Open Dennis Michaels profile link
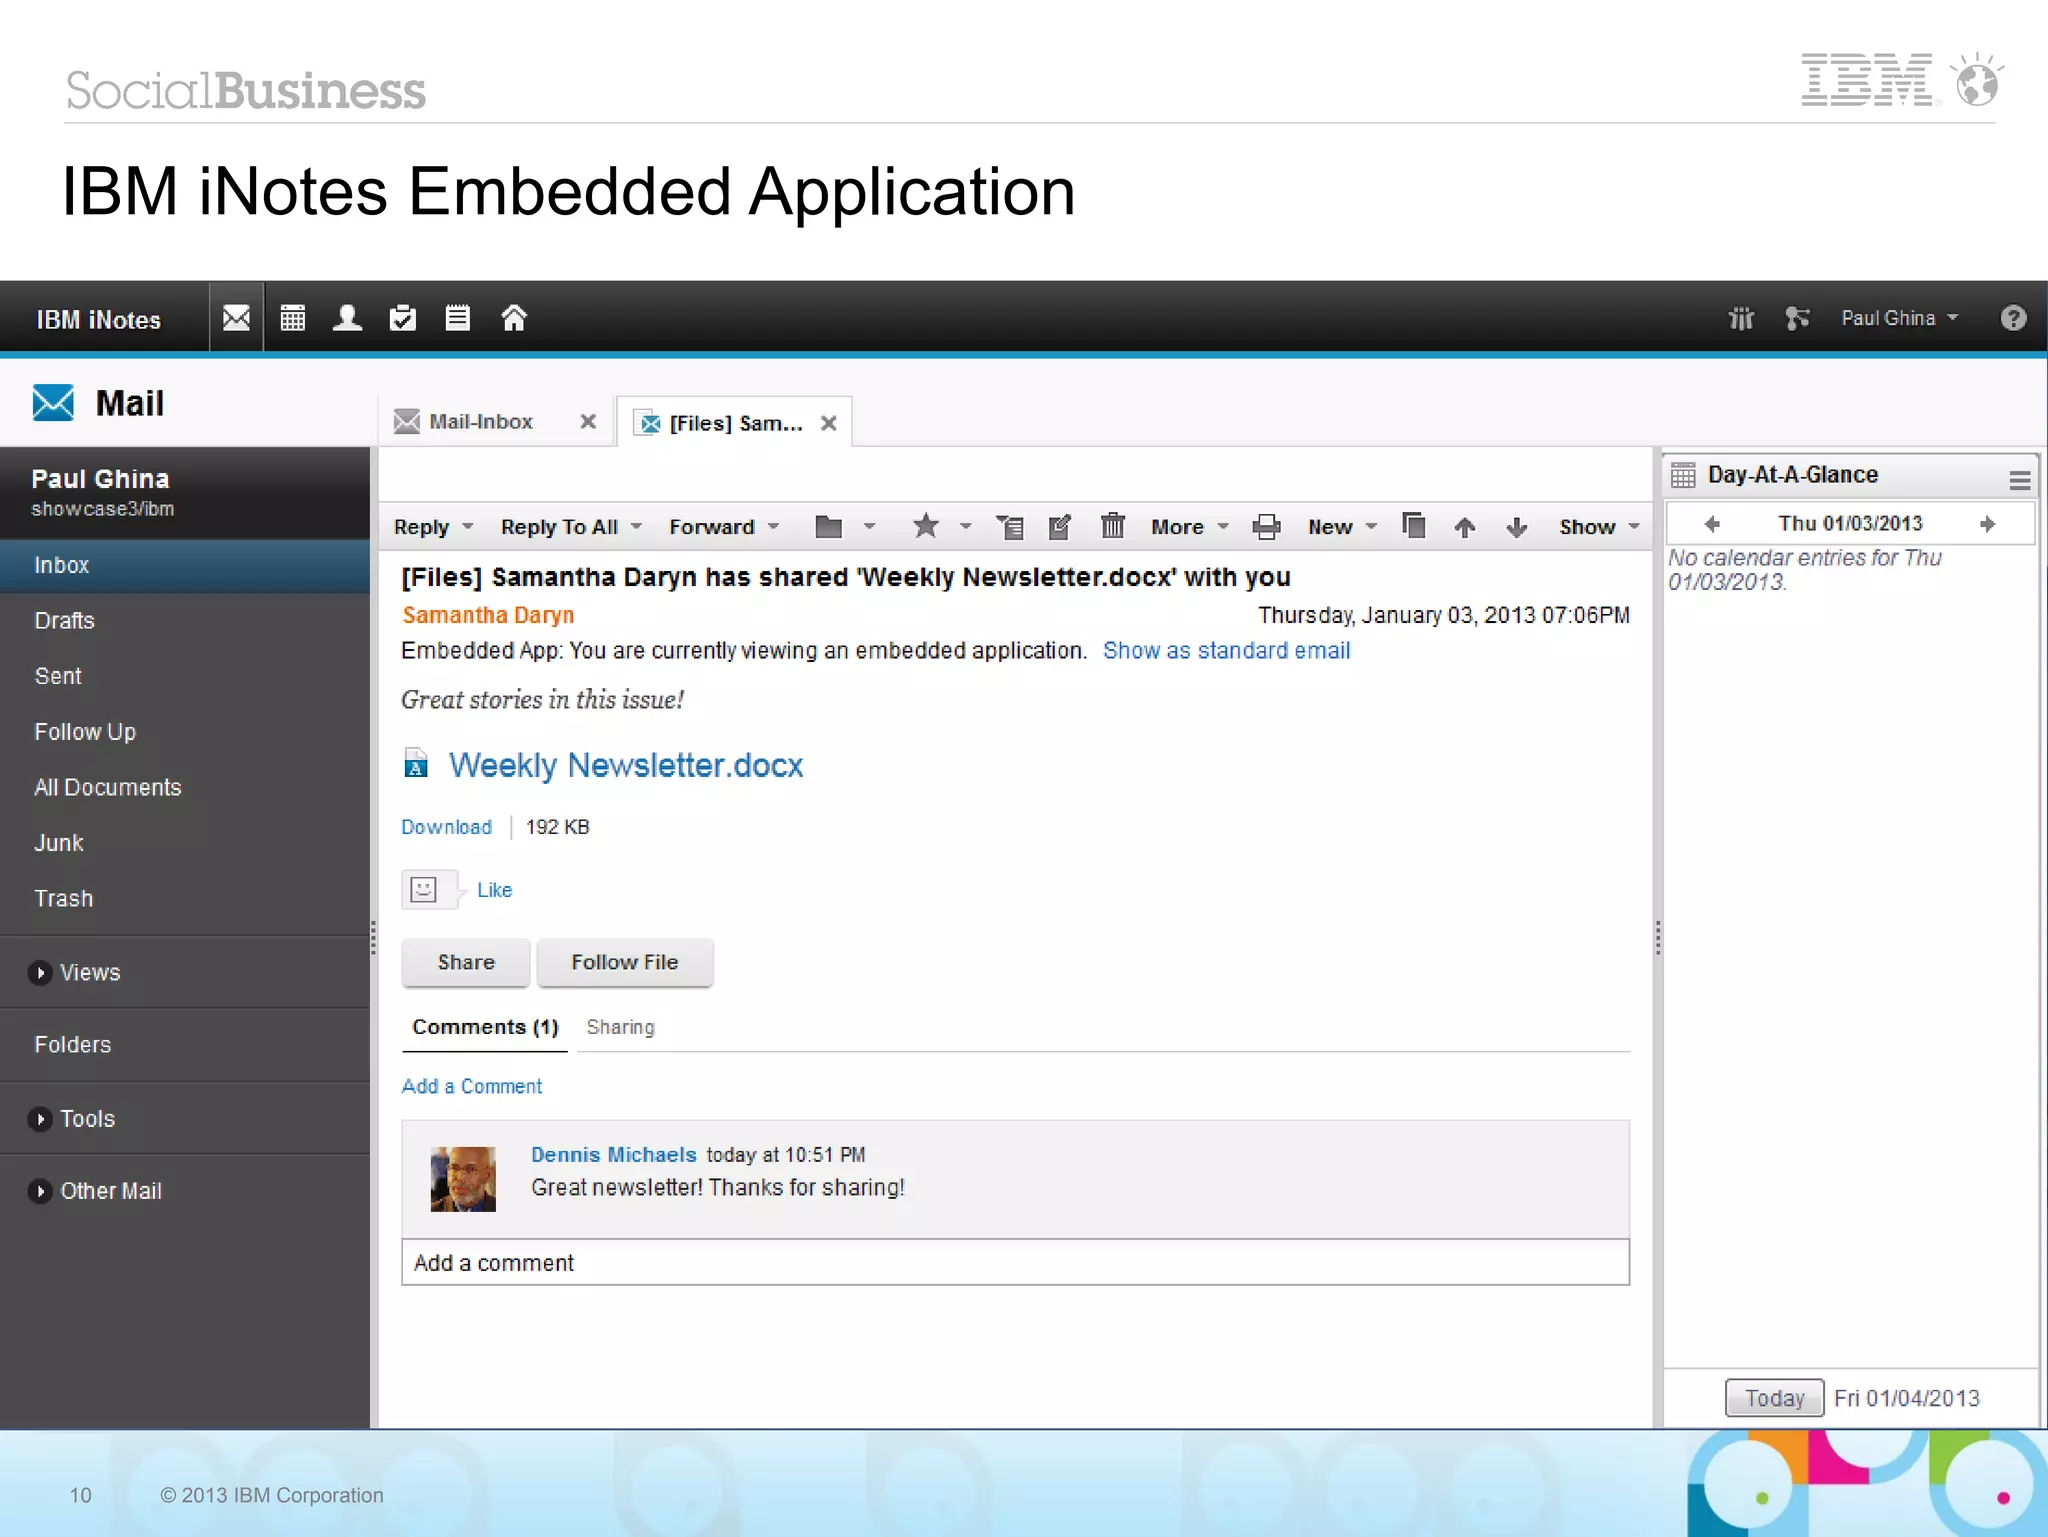 pos(613,1155)
